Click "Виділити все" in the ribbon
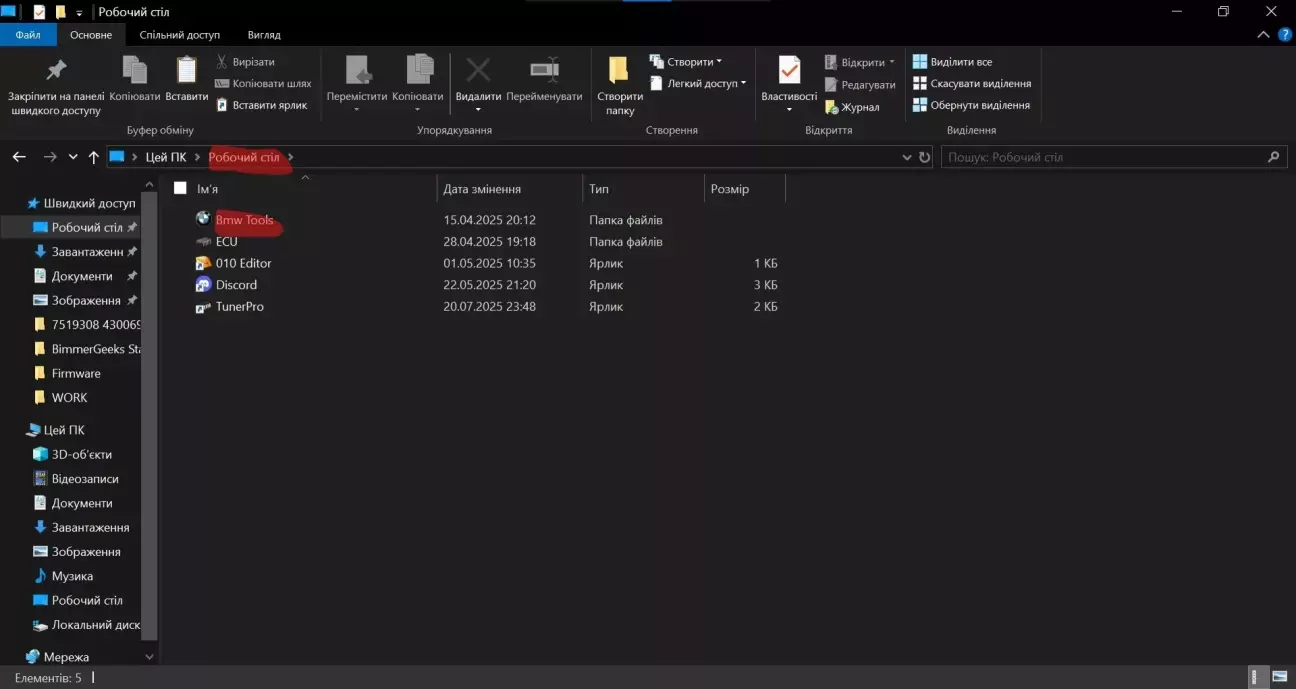 pos(952,62)
